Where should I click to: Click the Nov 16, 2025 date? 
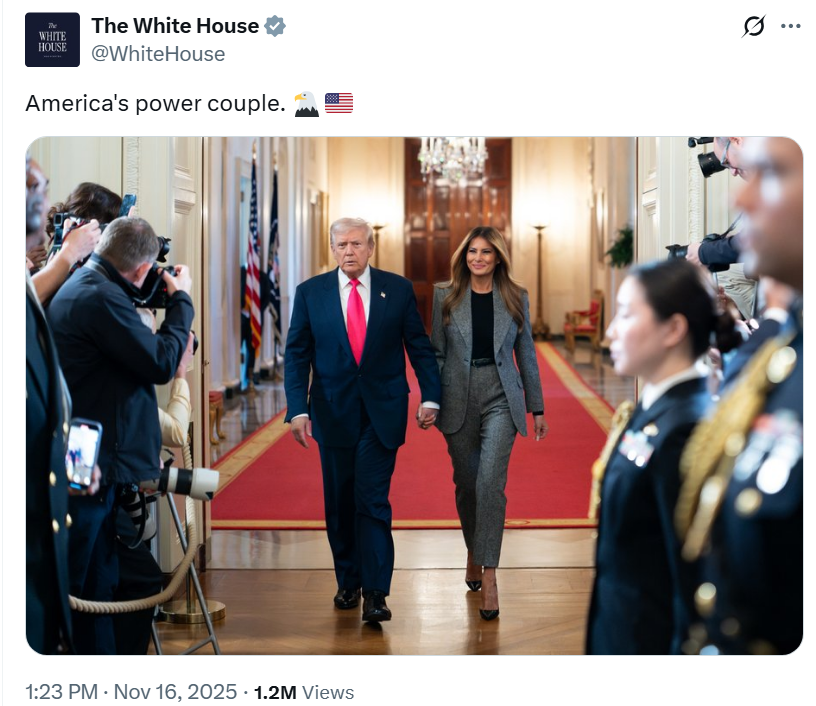175,692
